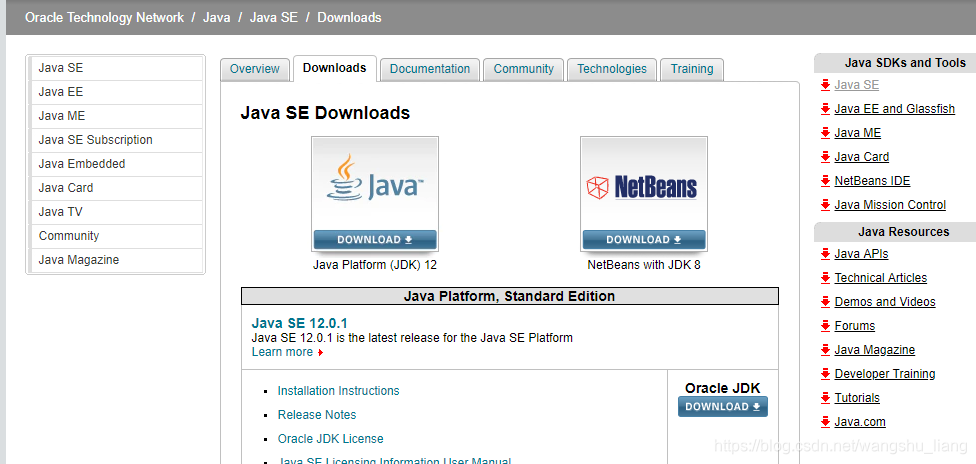Click red arrow icon beside Java.com
The image size is (976, 464).
tap(825, 422)
